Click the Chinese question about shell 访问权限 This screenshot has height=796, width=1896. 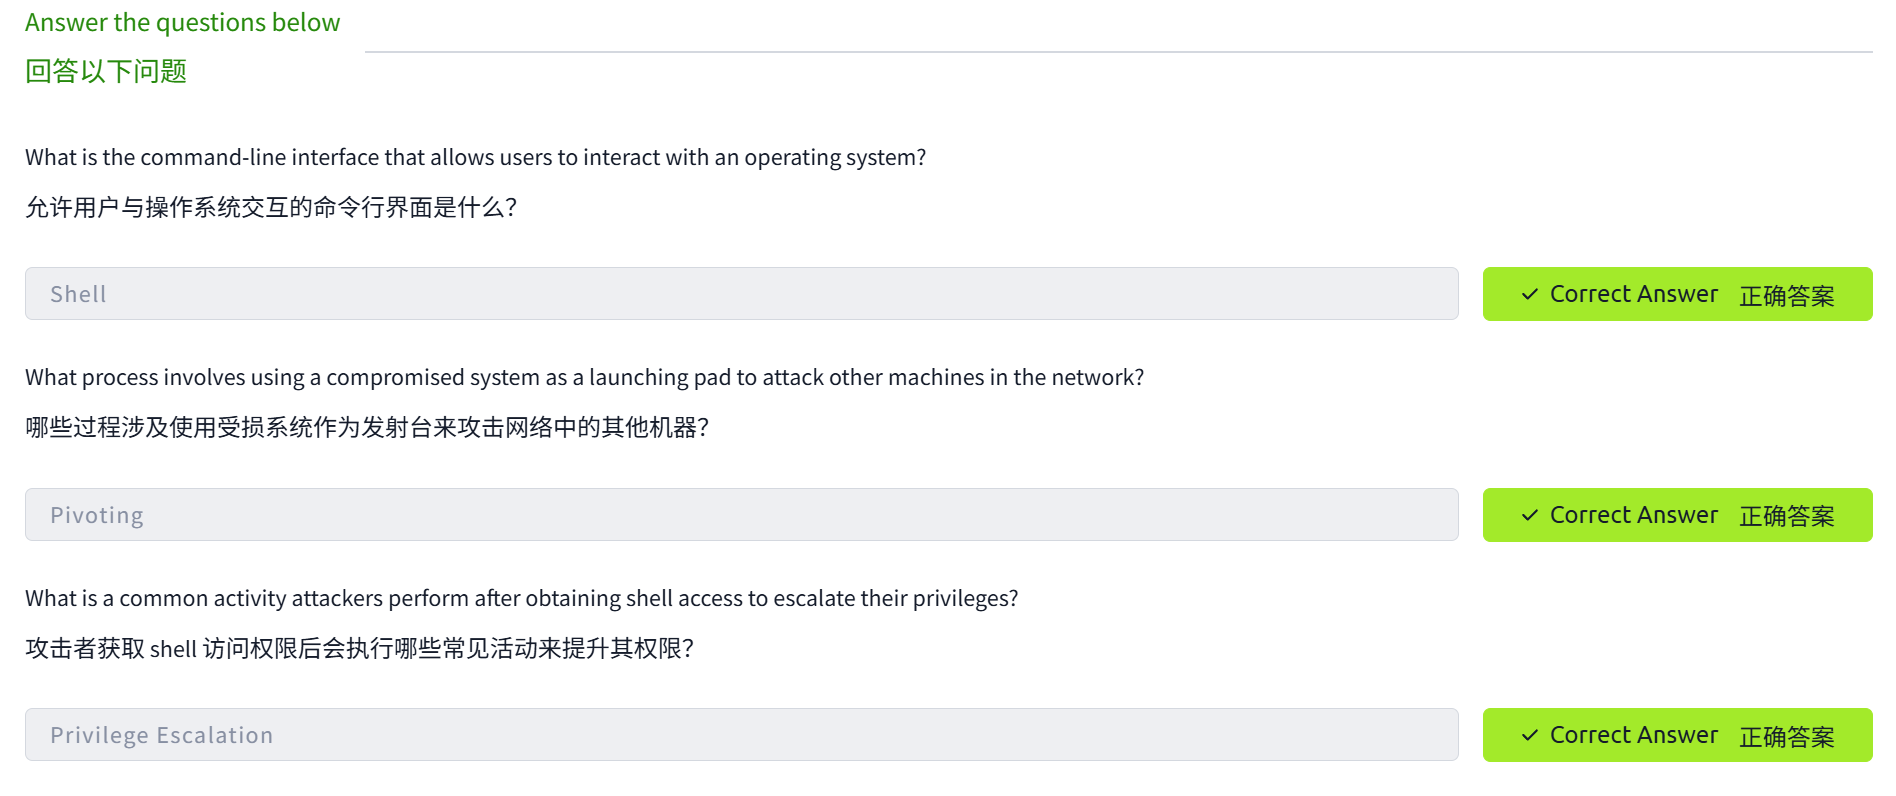359,648
